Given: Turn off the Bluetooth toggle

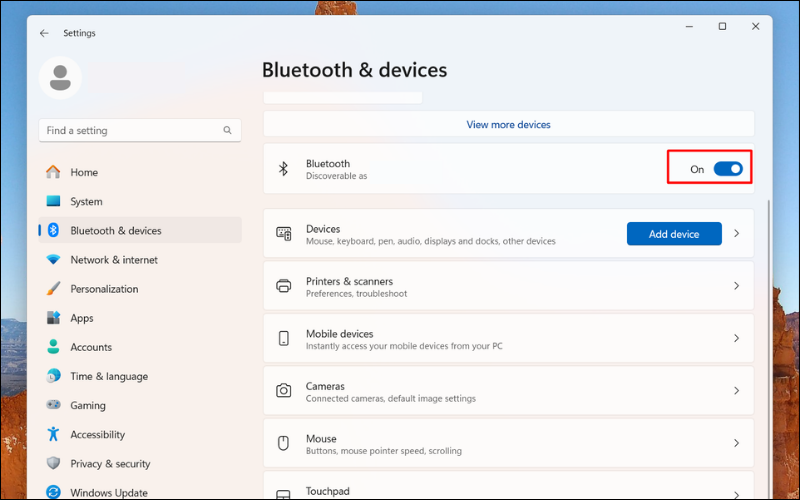Looking at the screenshot, I should click(728, 169).
